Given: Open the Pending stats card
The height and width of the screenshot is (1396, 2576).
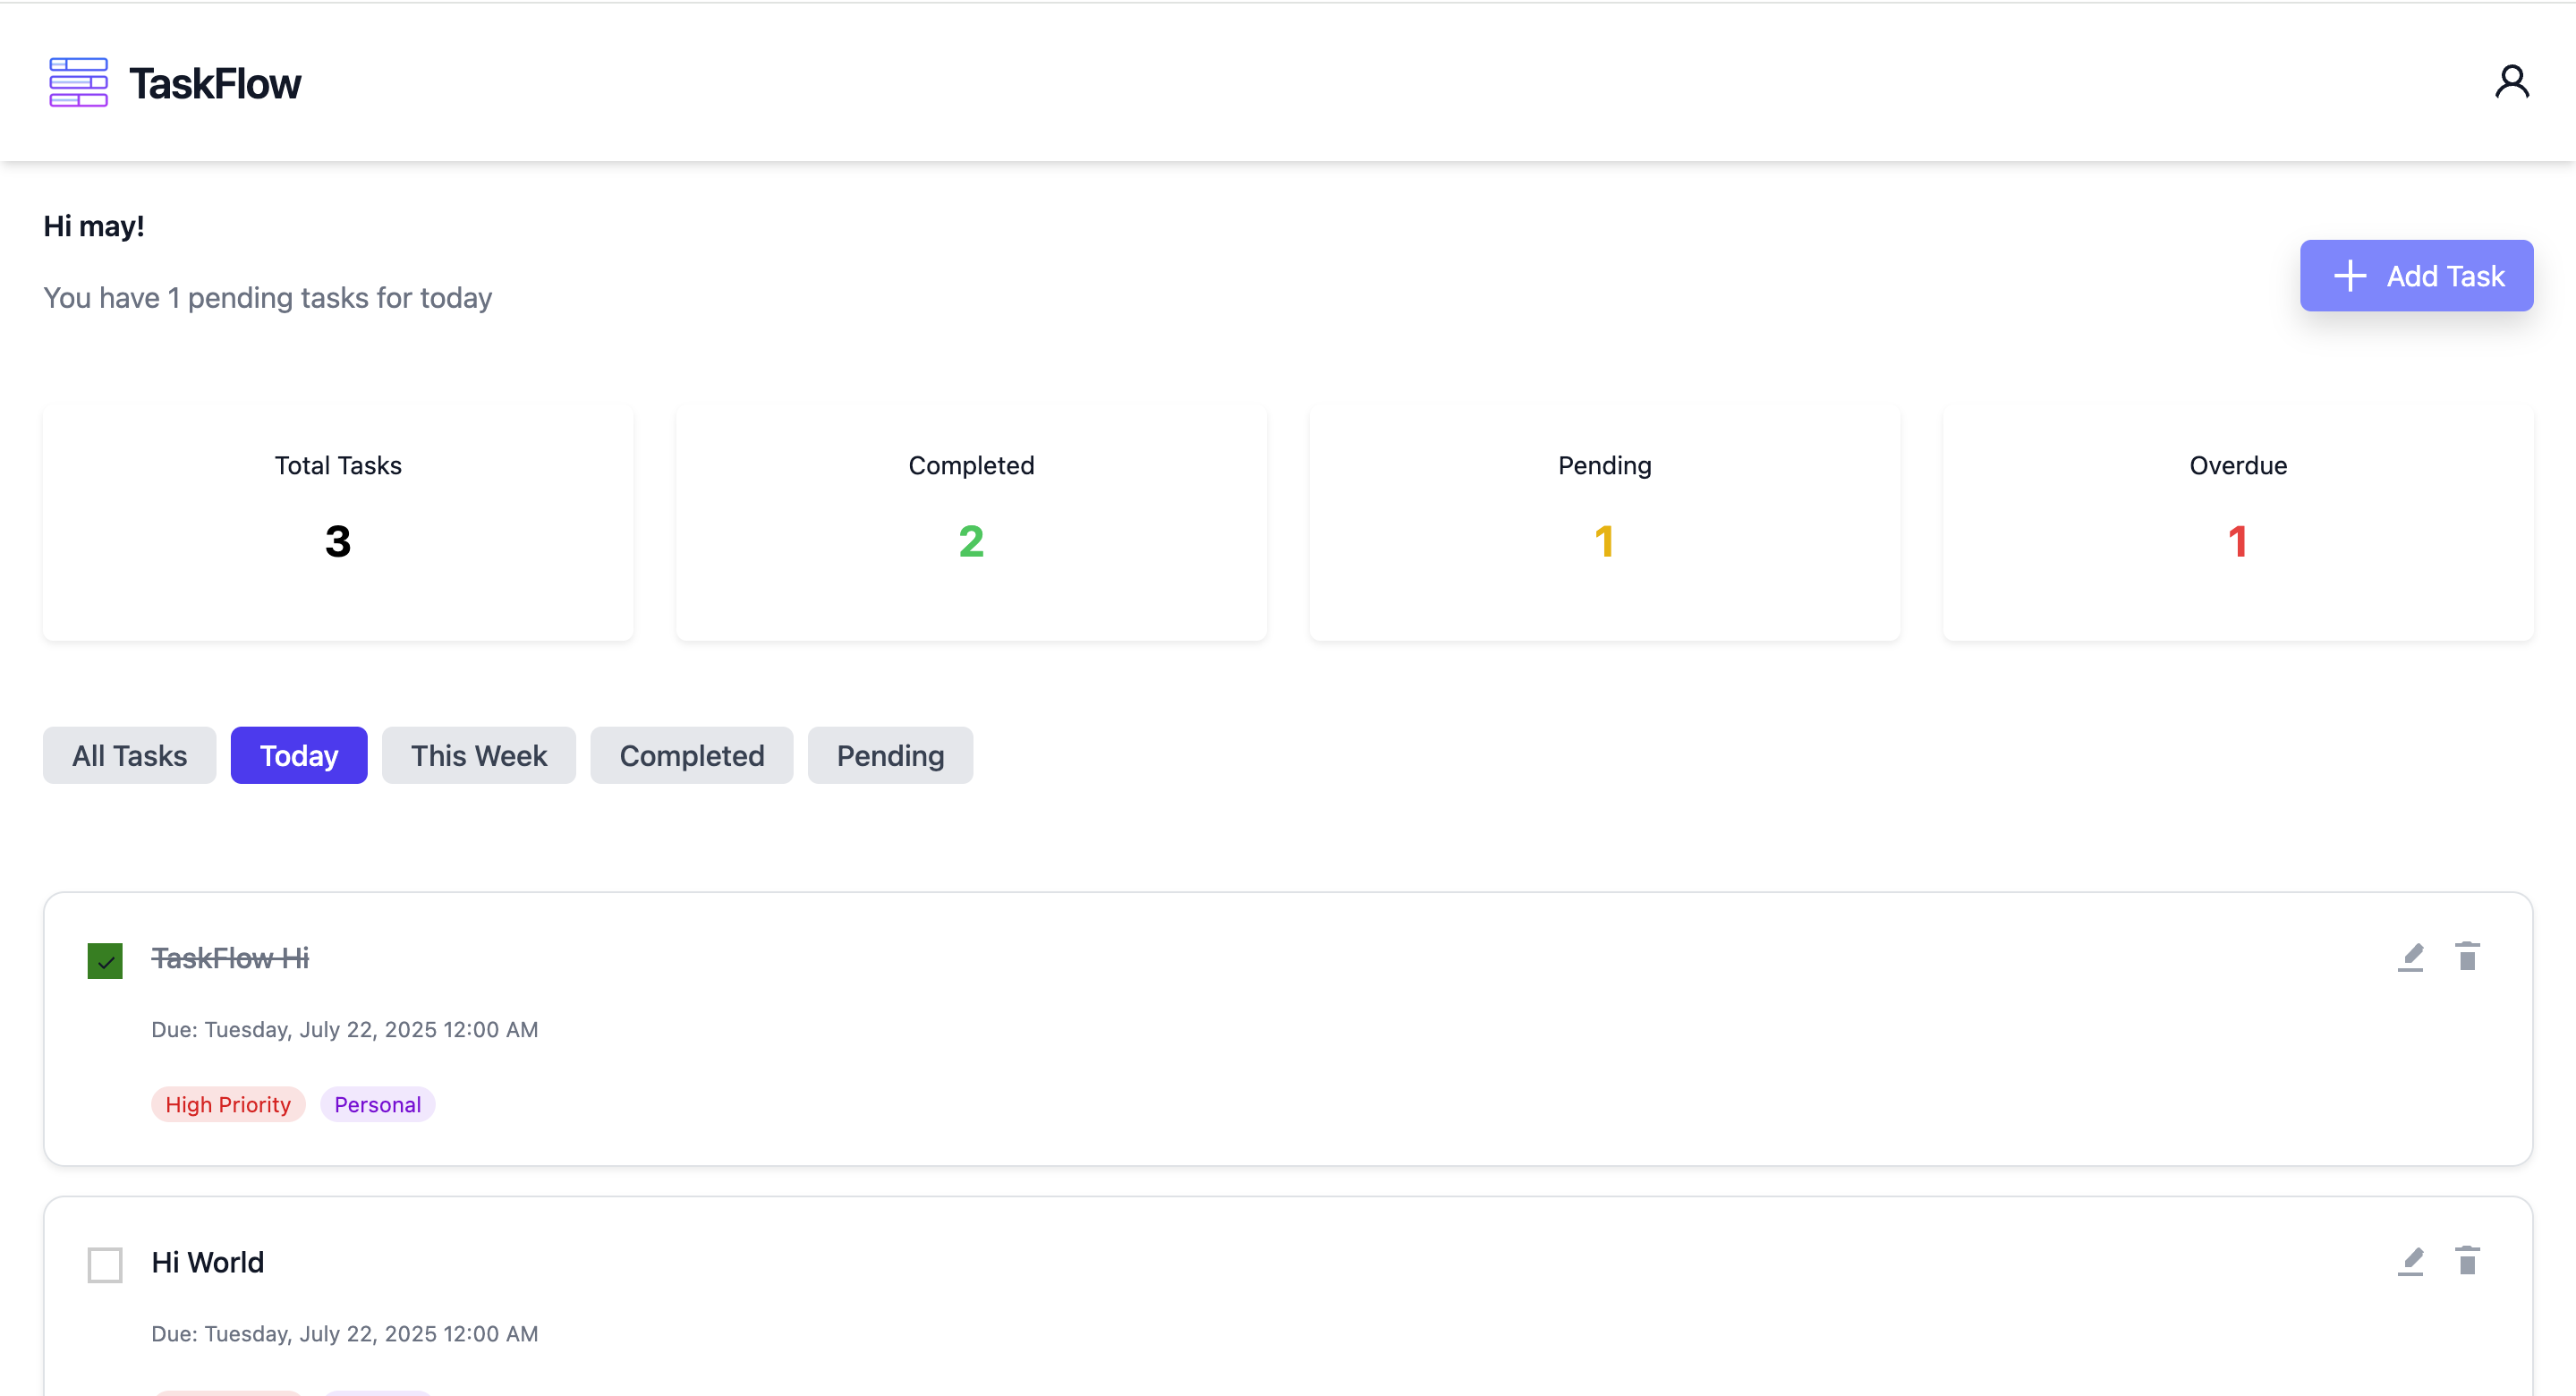Looking at the screenshot, I should (1604, 523).
